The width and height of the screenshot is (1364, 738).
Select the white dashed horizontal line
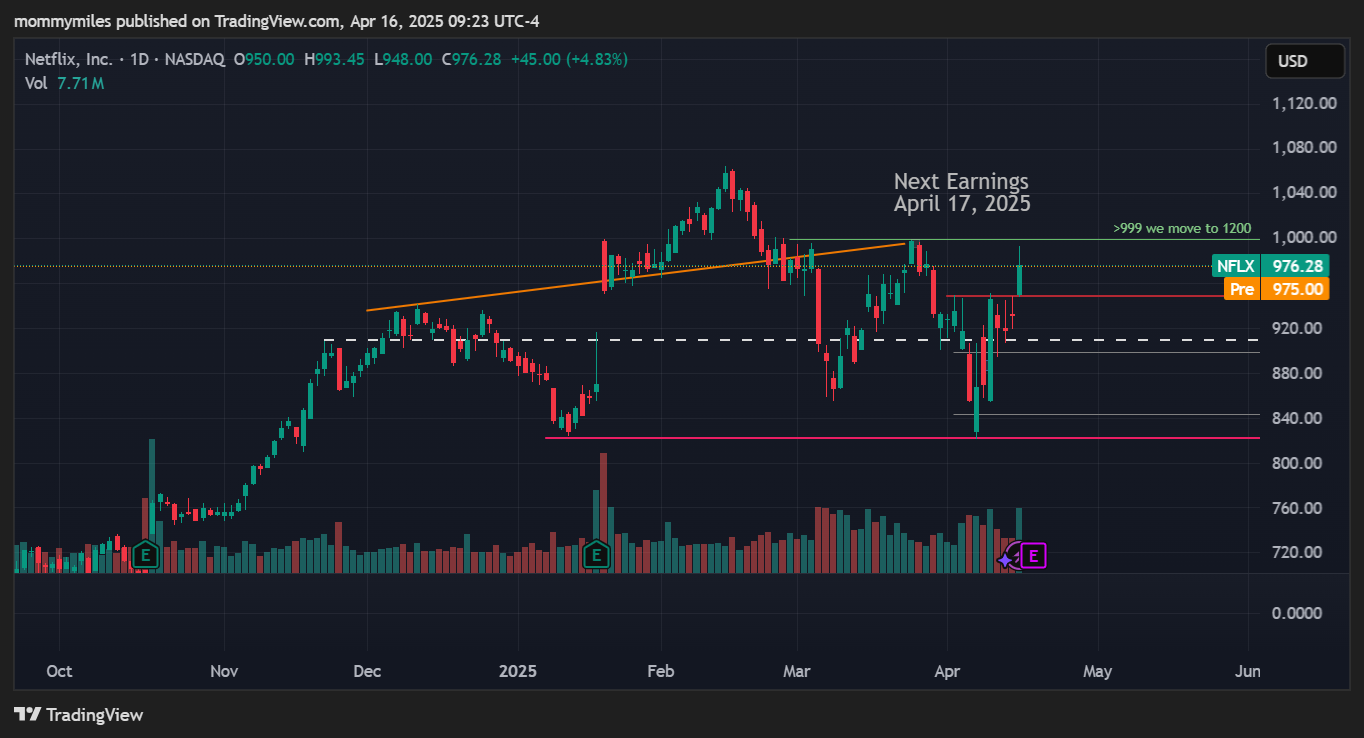coord(792,340)
